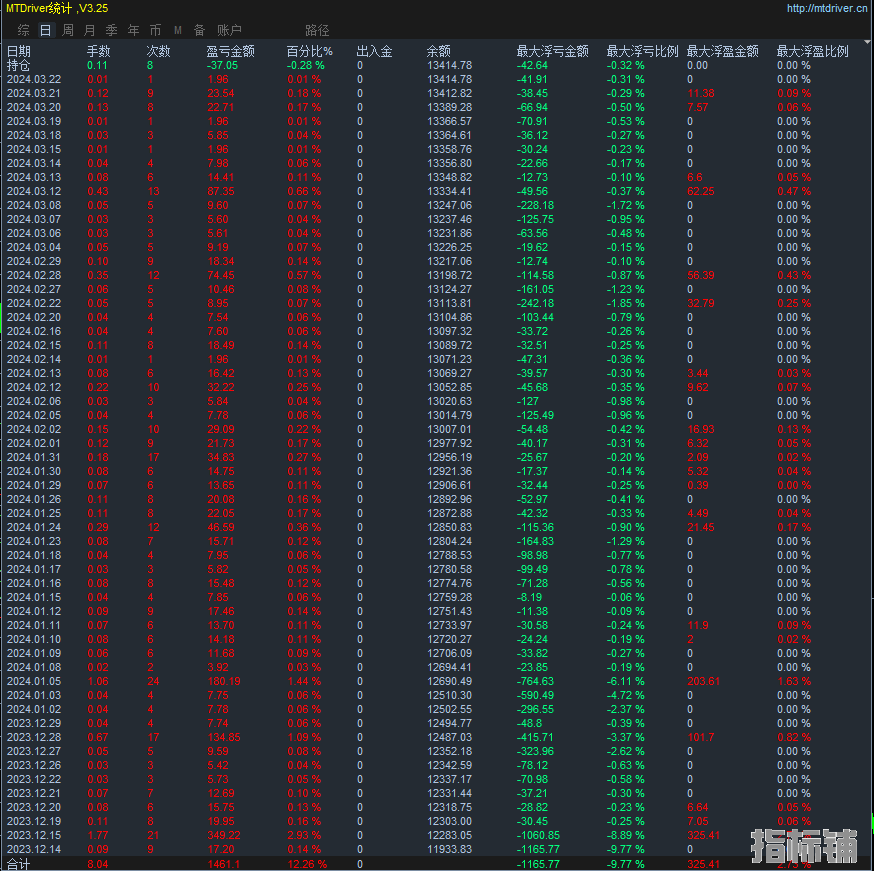
Task: Click the 余额 column header
Action: (439, 51)
